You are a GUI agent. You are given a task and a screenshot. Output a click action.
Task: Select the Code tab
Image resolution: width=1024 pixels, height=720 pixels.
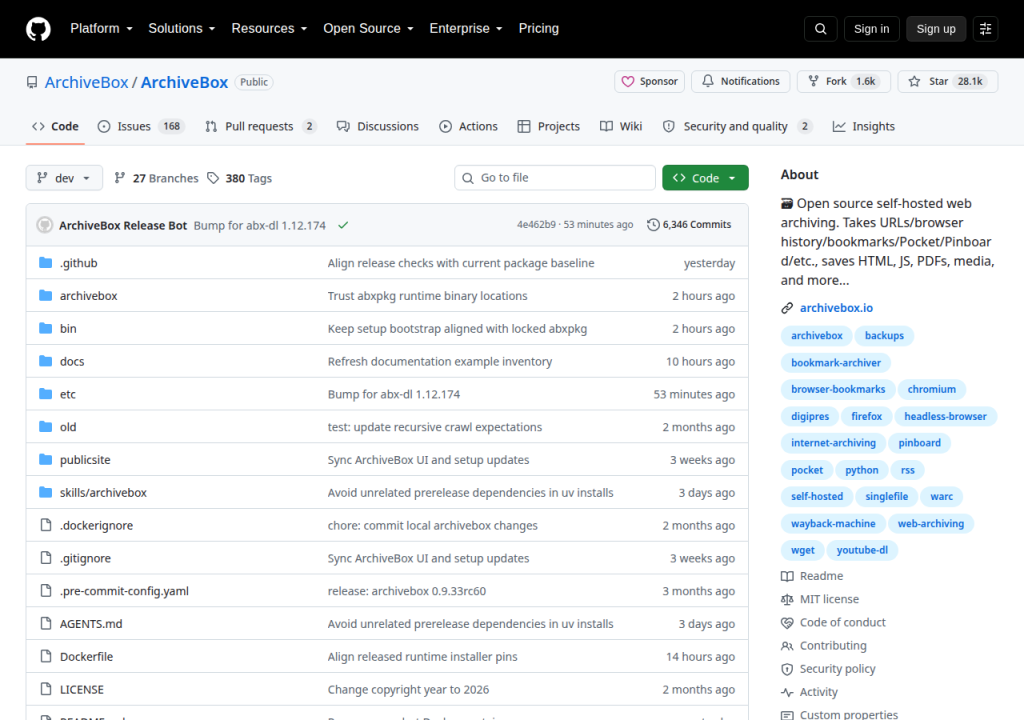56,126
